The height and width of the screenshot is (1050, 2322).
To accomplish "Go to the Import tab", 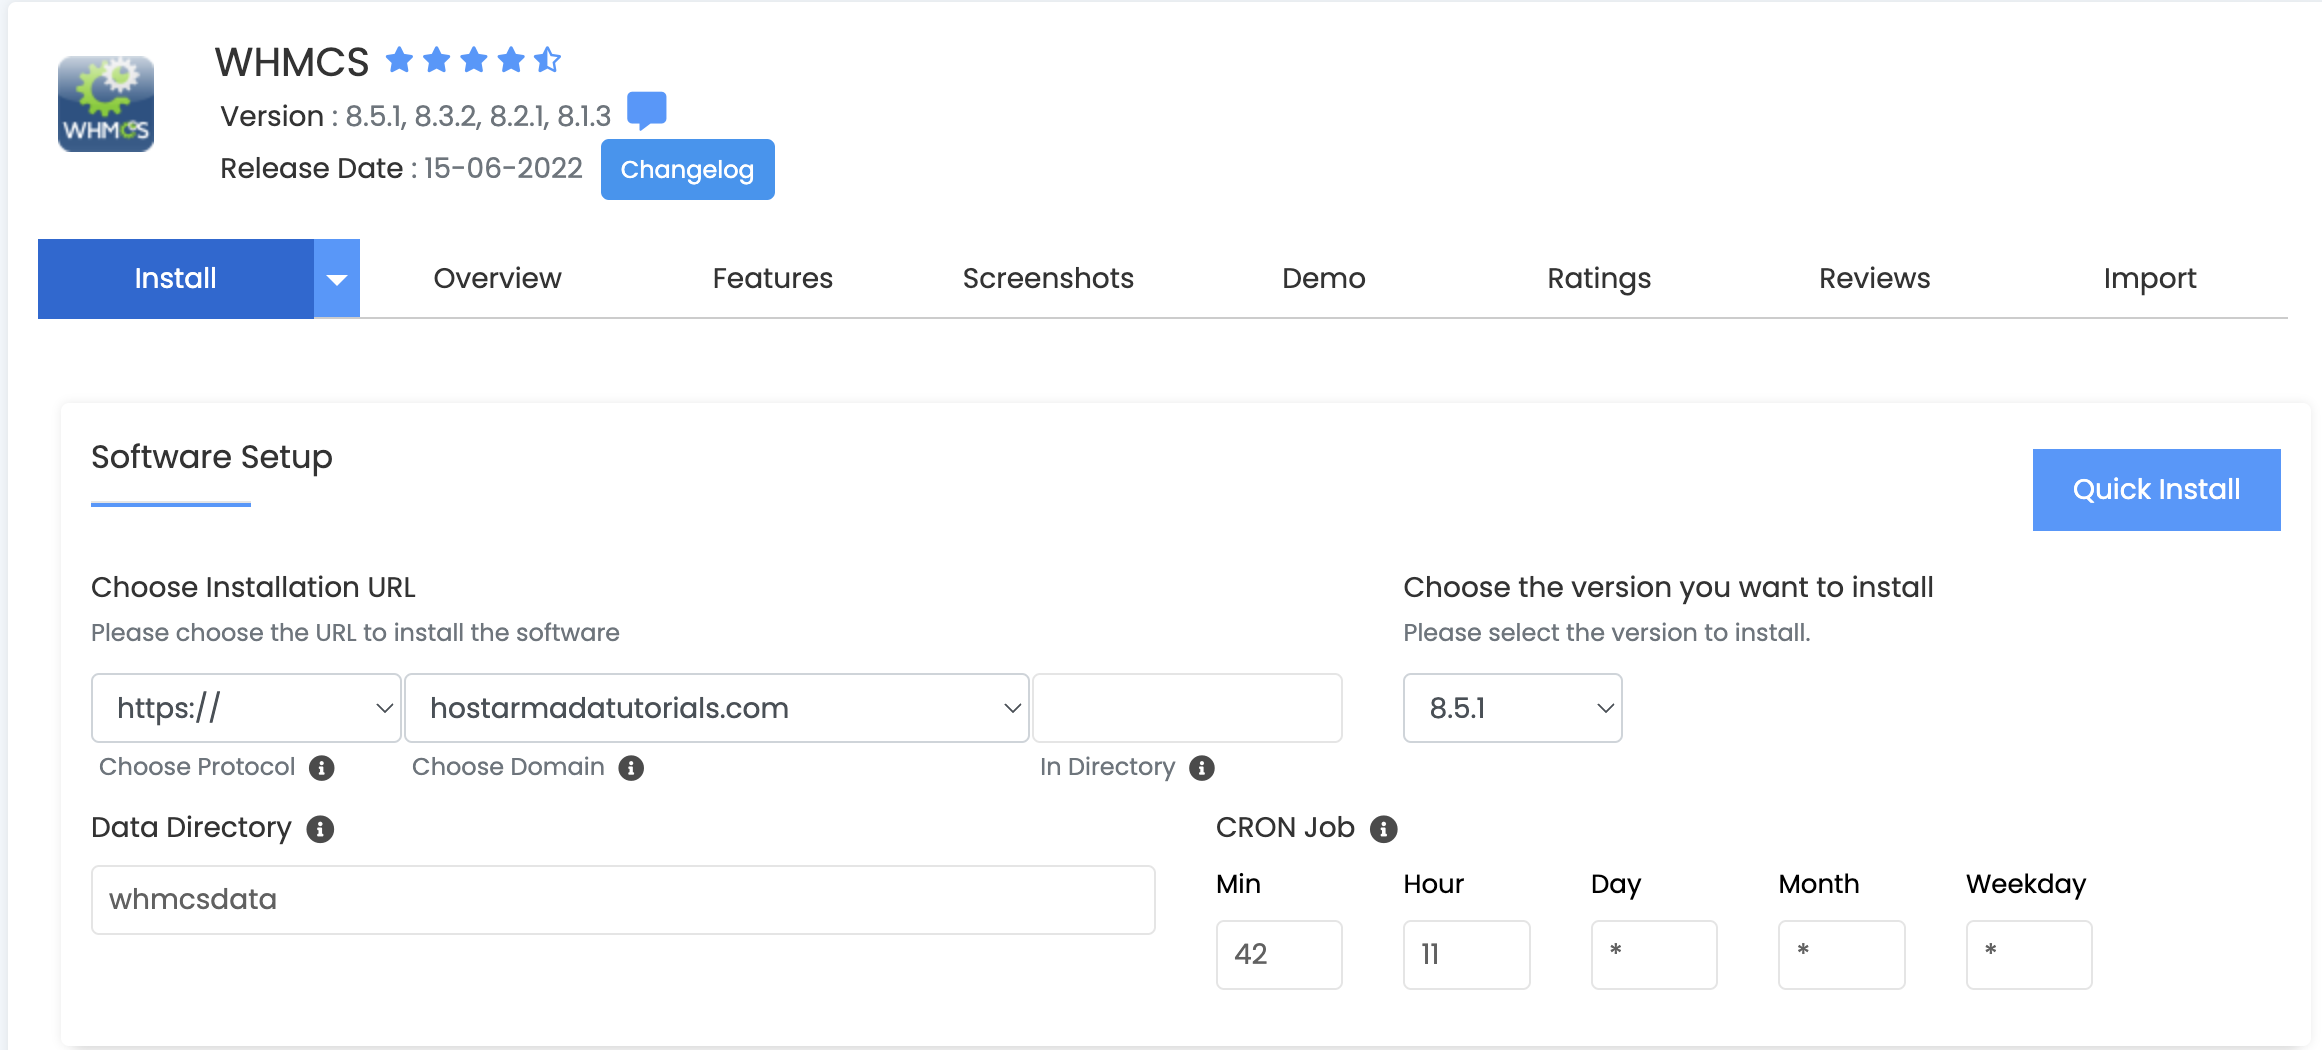I will (x=2149, y=279).
